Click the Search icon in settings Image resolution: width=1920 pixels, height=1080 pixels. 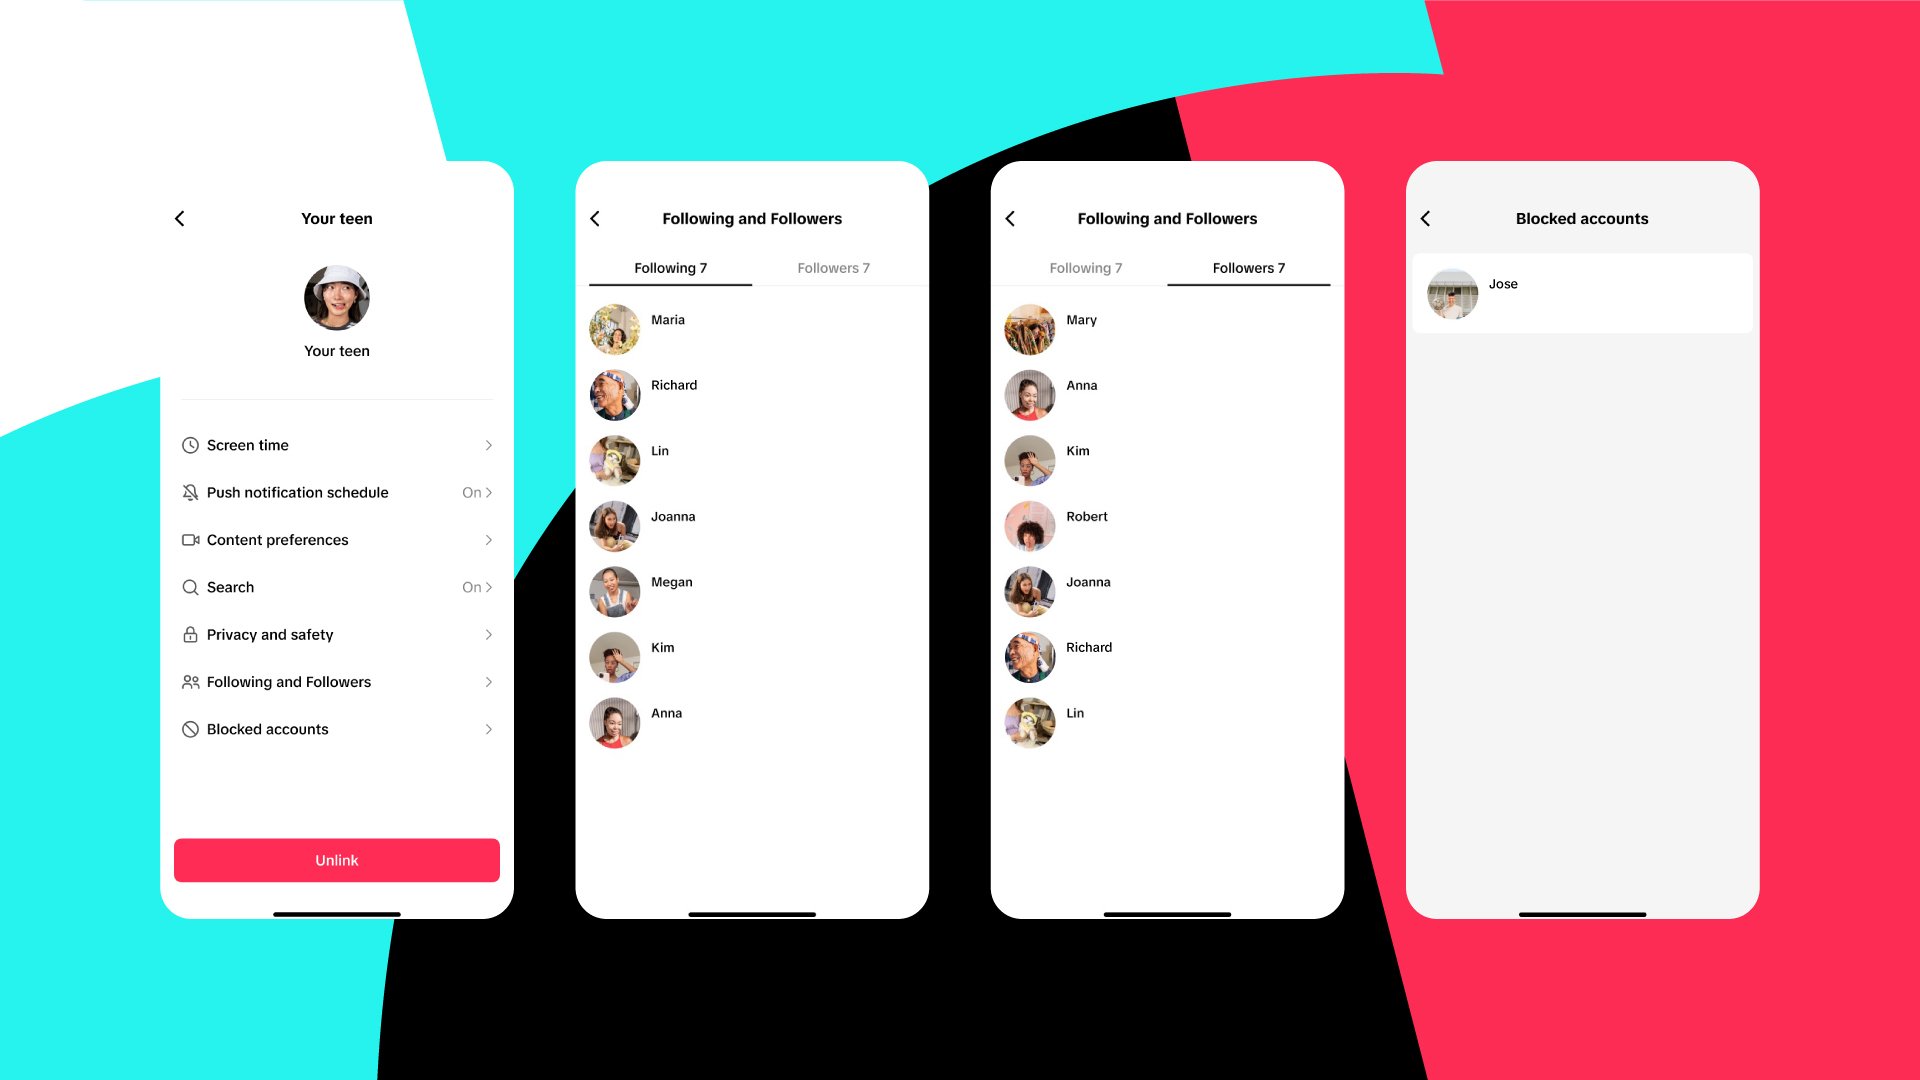[189, 587]
